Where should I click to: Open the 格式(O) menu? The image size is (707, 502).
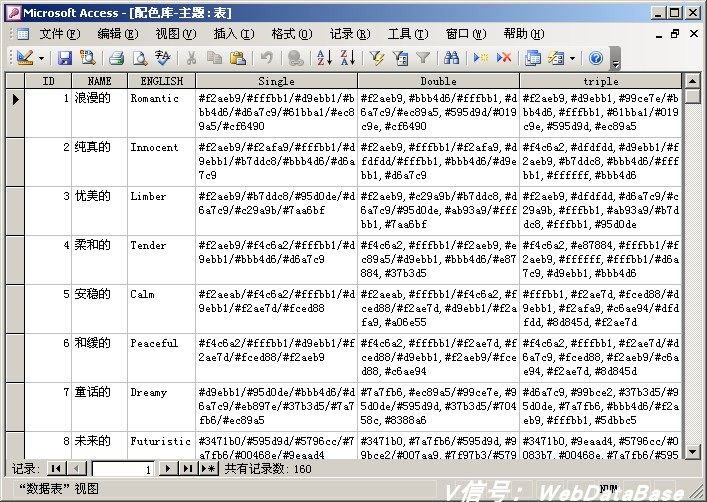pos(292,34)
